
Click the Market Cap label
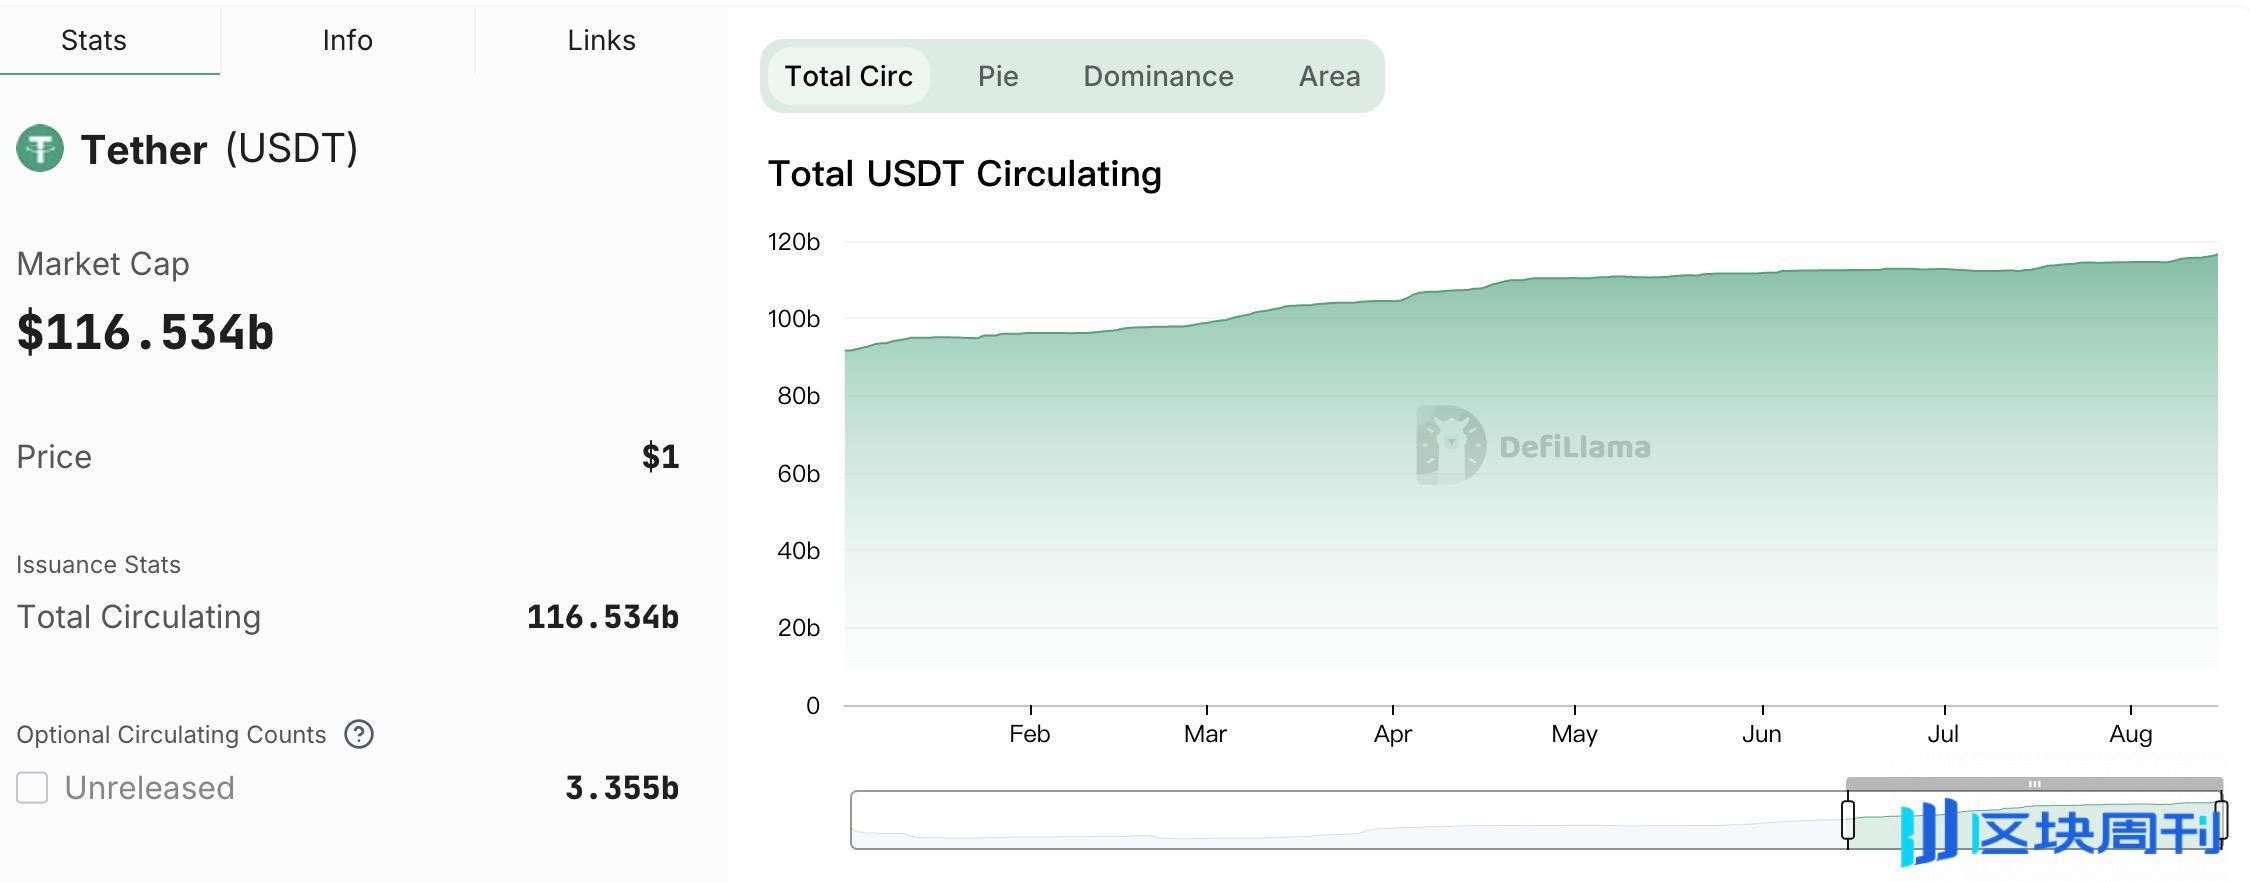(x=103, y=264)
